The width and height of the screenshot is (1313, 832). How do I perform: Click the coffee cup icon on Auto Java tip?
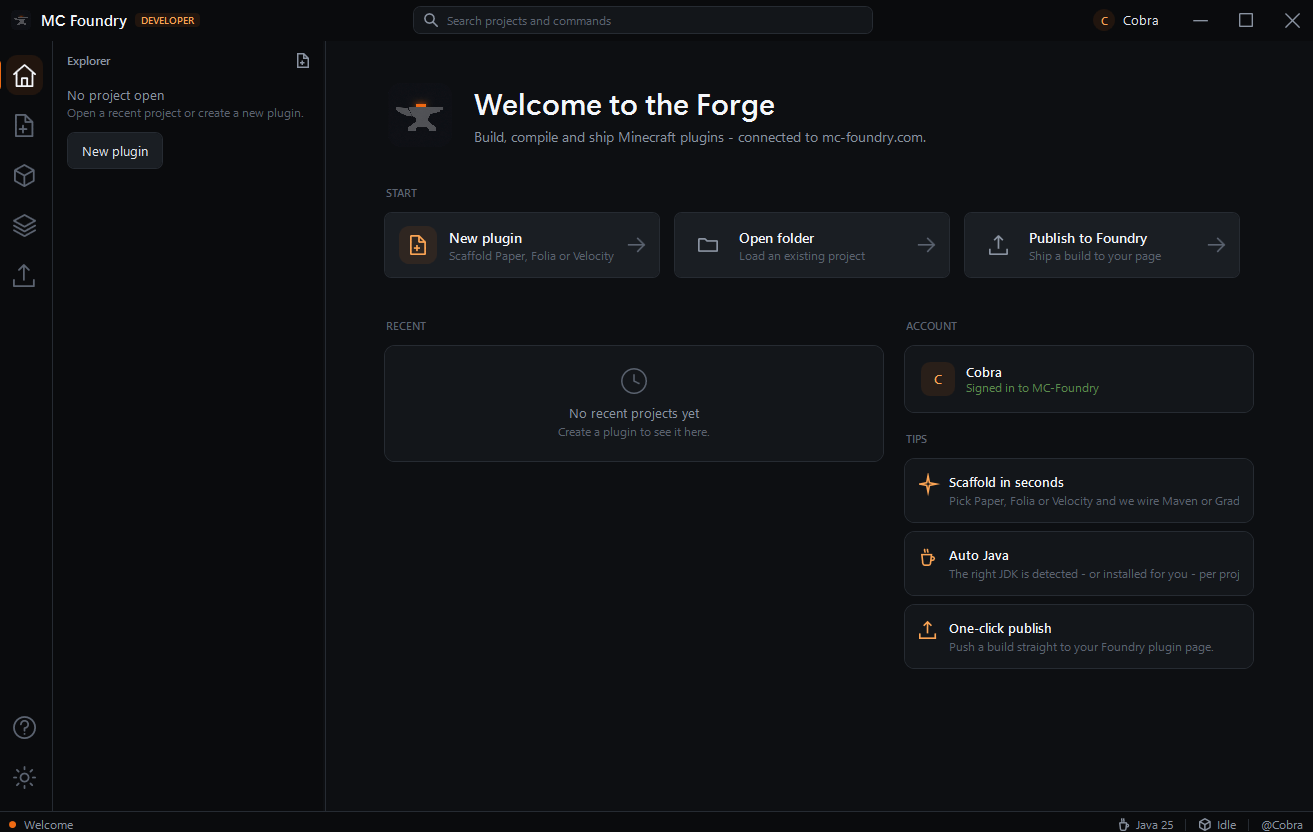(928, 557)
